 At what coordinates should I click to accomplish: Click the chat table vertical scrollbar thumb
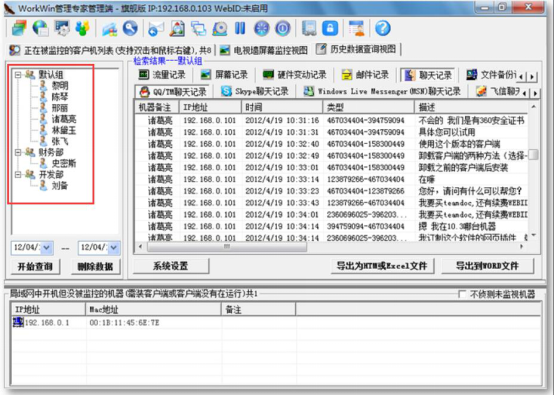click(534, 155)
